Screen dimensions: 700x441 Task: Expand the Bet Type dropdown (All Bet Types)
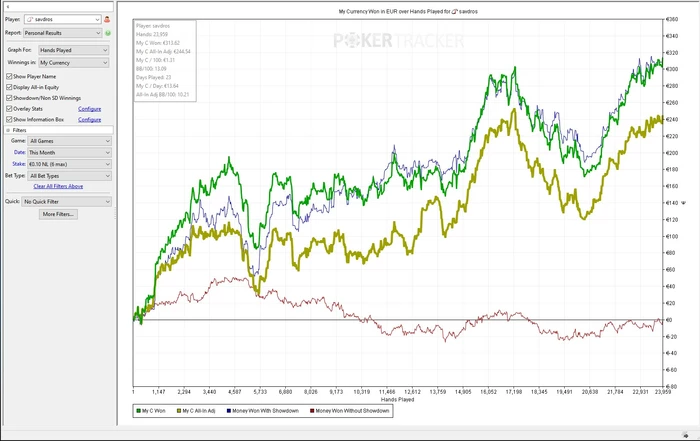(69, 176)
